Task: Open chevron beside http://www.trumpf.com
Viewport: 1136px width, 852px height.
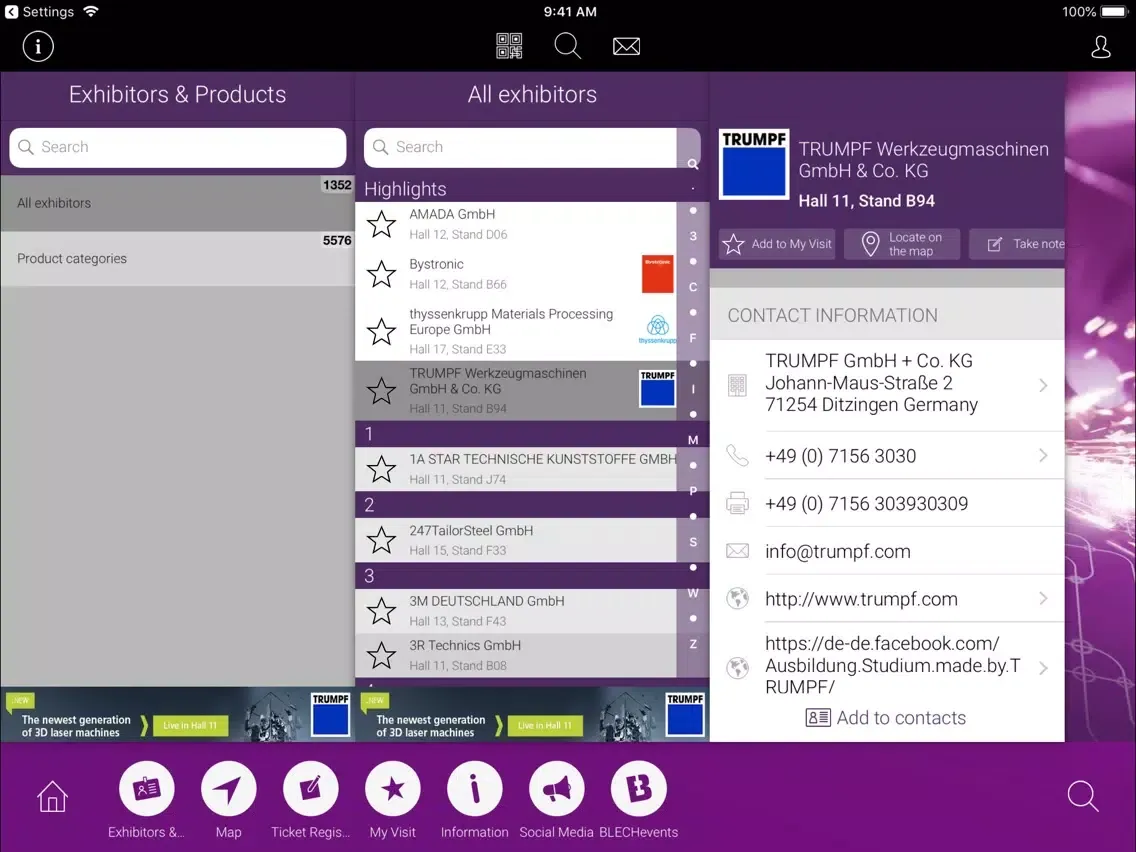Action: pos(1043,598)
